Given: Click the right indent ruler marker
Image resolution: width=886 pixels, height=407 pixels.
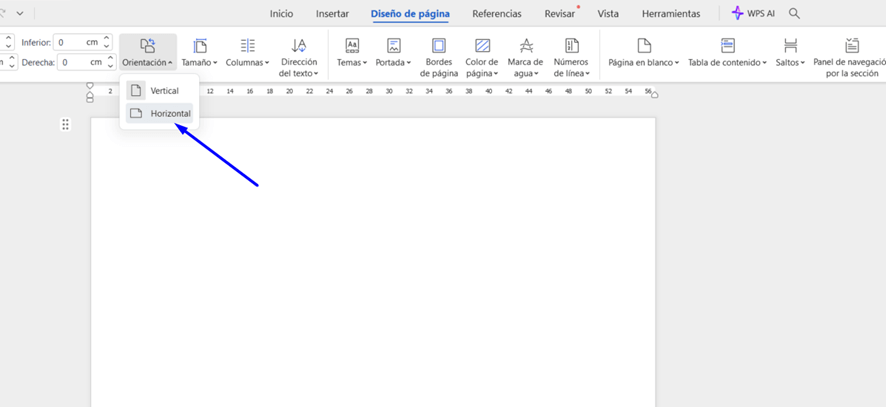Looking at the screenshot, I should [654, 95].
